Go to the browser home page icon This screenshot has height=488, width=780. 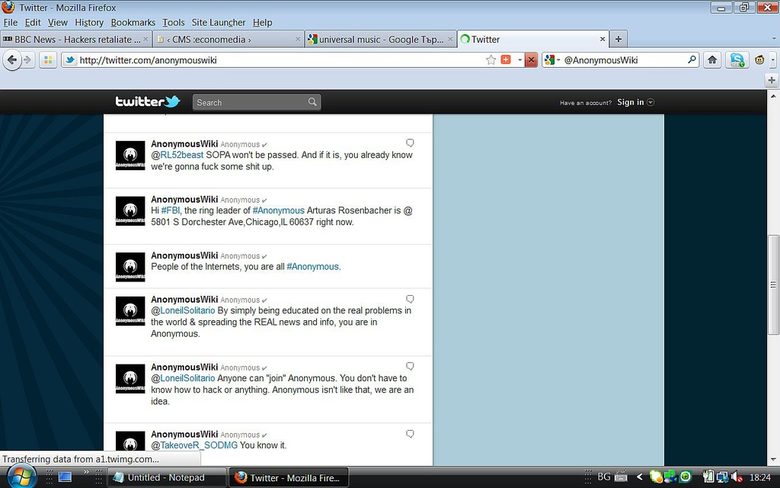712,60
